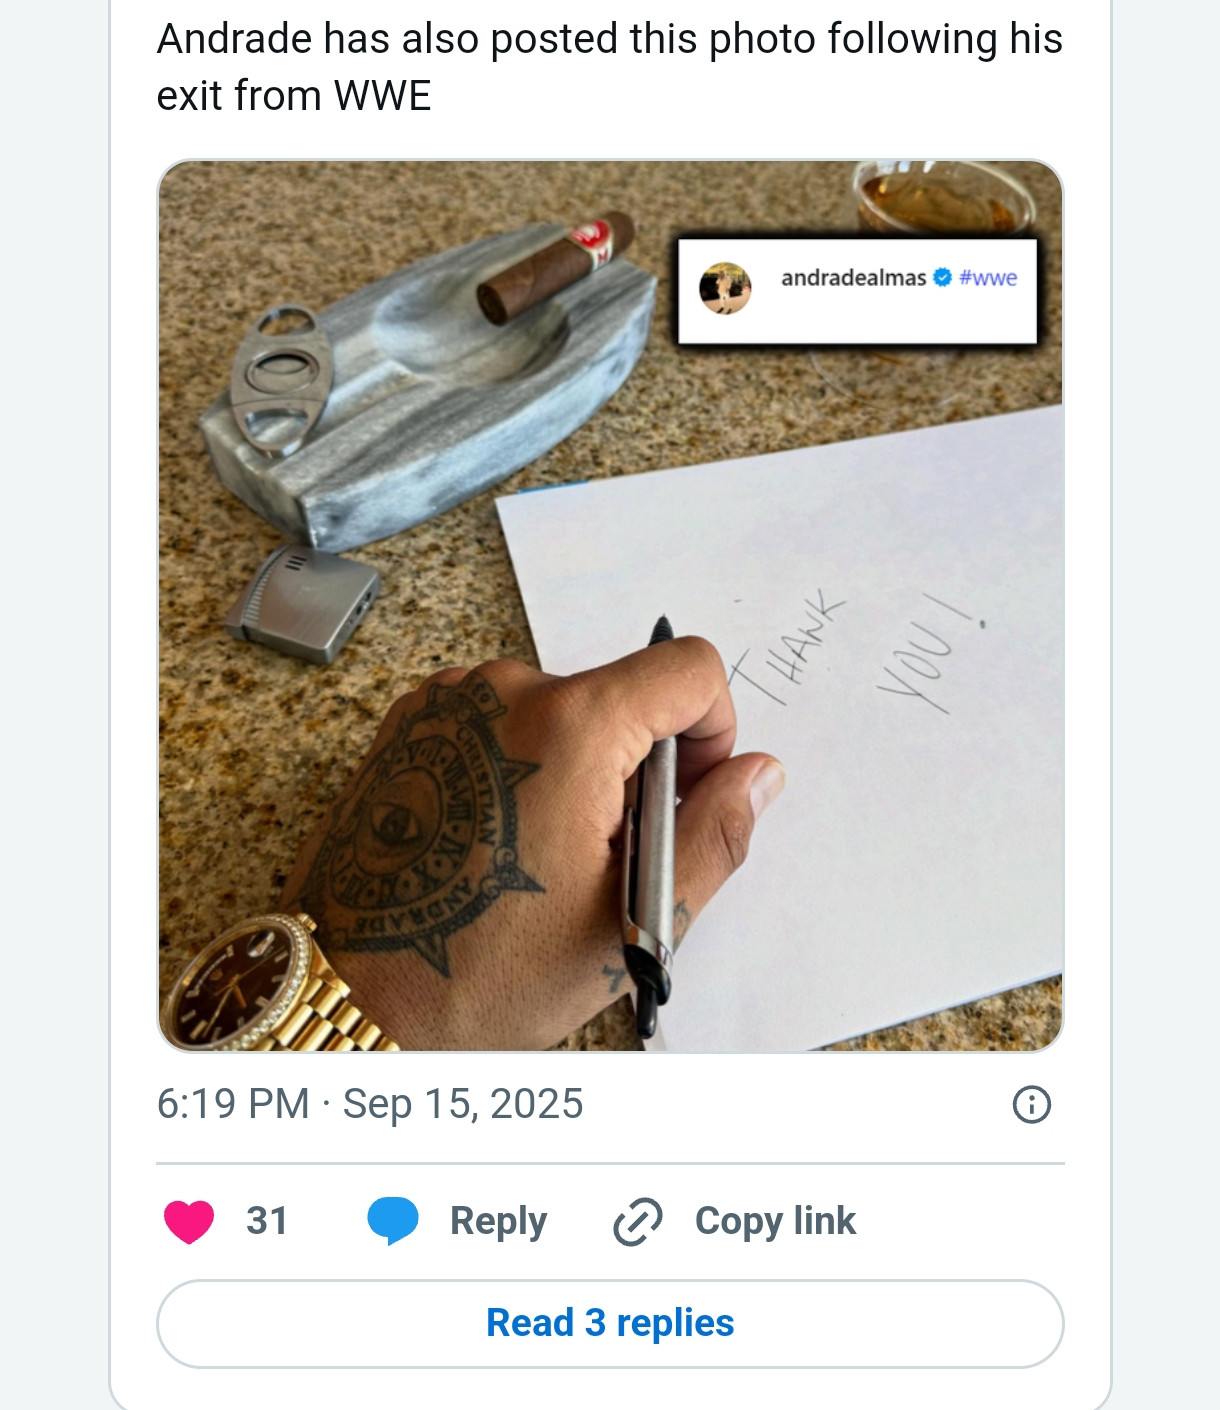1220x1410 pixels.
Task: Click the andradealmas username text
Action: [x=853, y=278]
